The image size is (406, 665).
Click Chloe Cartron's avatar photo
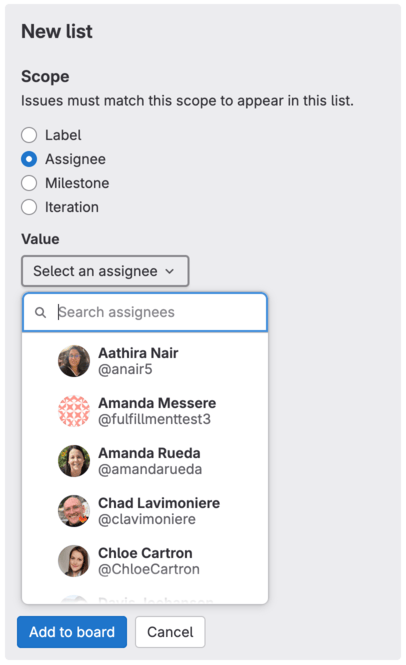point(74,561)
